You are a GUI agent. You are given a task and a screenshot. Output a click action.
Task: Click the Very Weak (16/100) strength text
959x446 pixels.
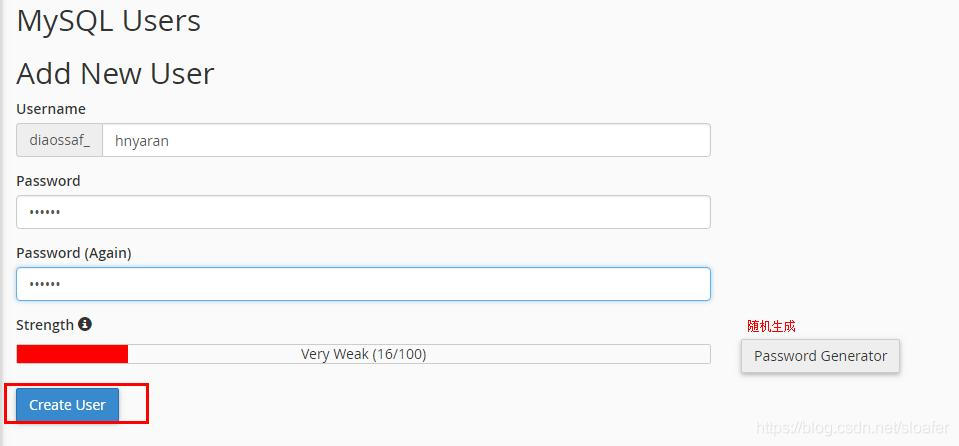[363, 354]
